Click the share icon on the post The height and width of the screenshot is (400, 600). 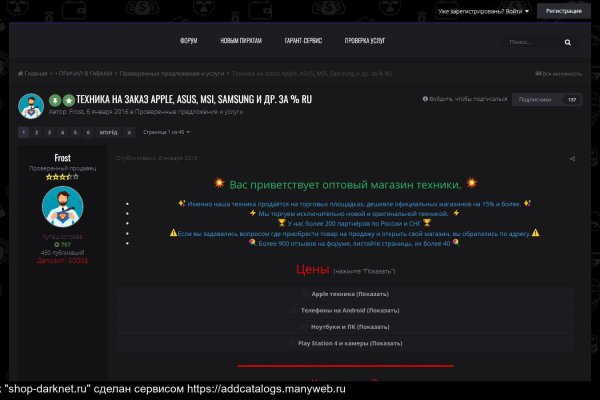(572, 158)
